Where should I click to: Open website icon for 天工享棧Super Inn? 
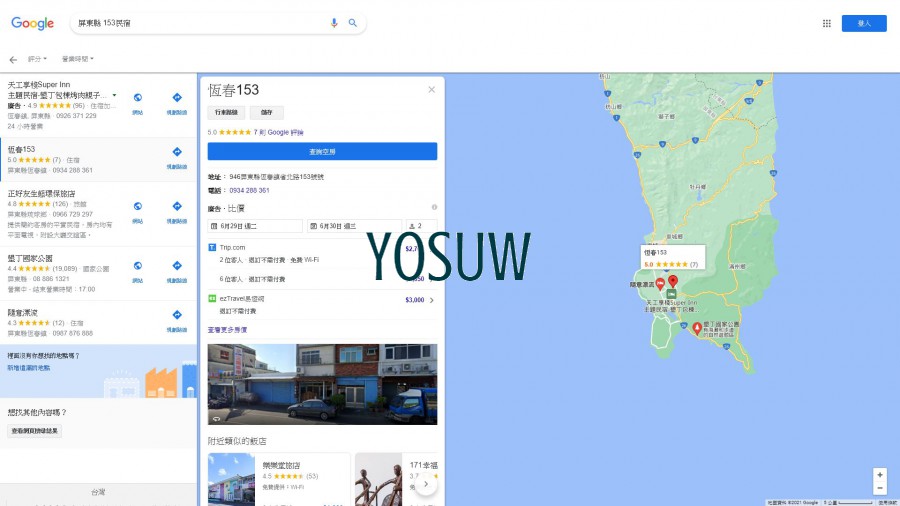[x=138, y=99]
